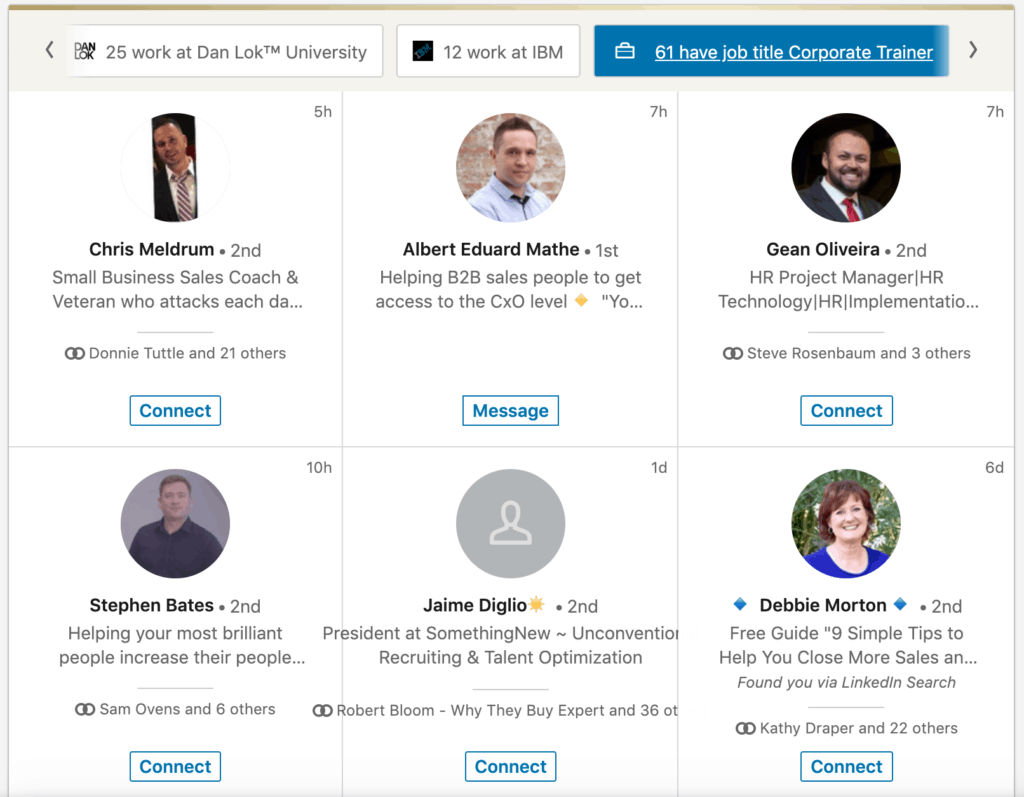Click Jaime Diglio's default avatar silhouette icon
1024x797 pixels.
coord(510,523)
